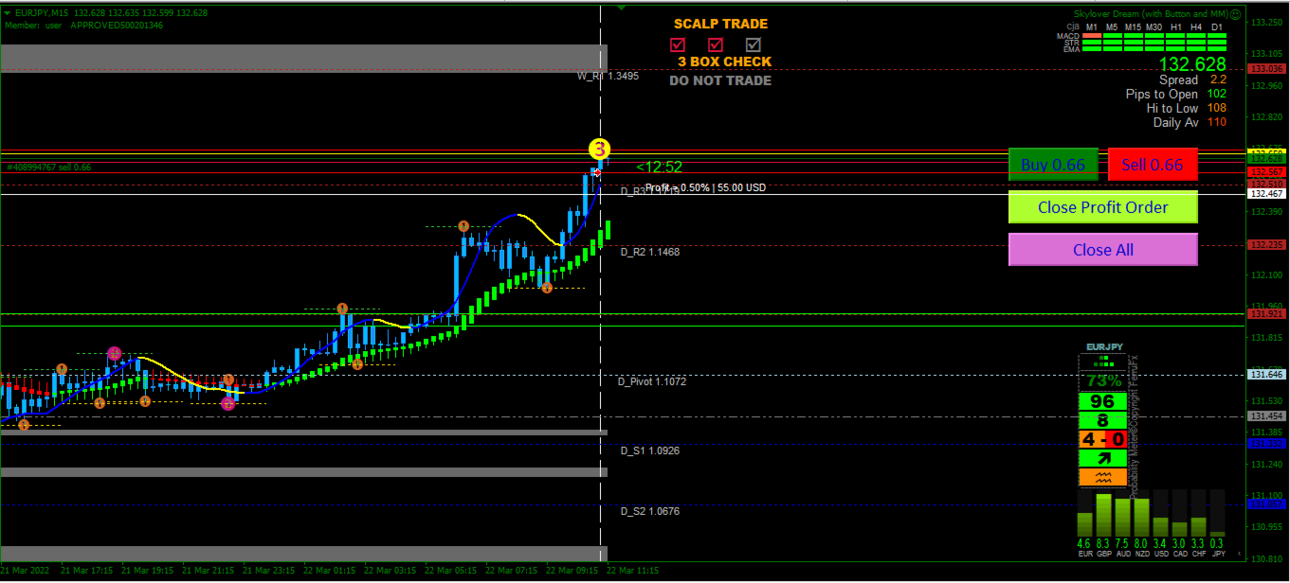Viewport: 1290px width, 583px height.
Task: Click the magenta circle marker at swing high
Action: point(114,354)
